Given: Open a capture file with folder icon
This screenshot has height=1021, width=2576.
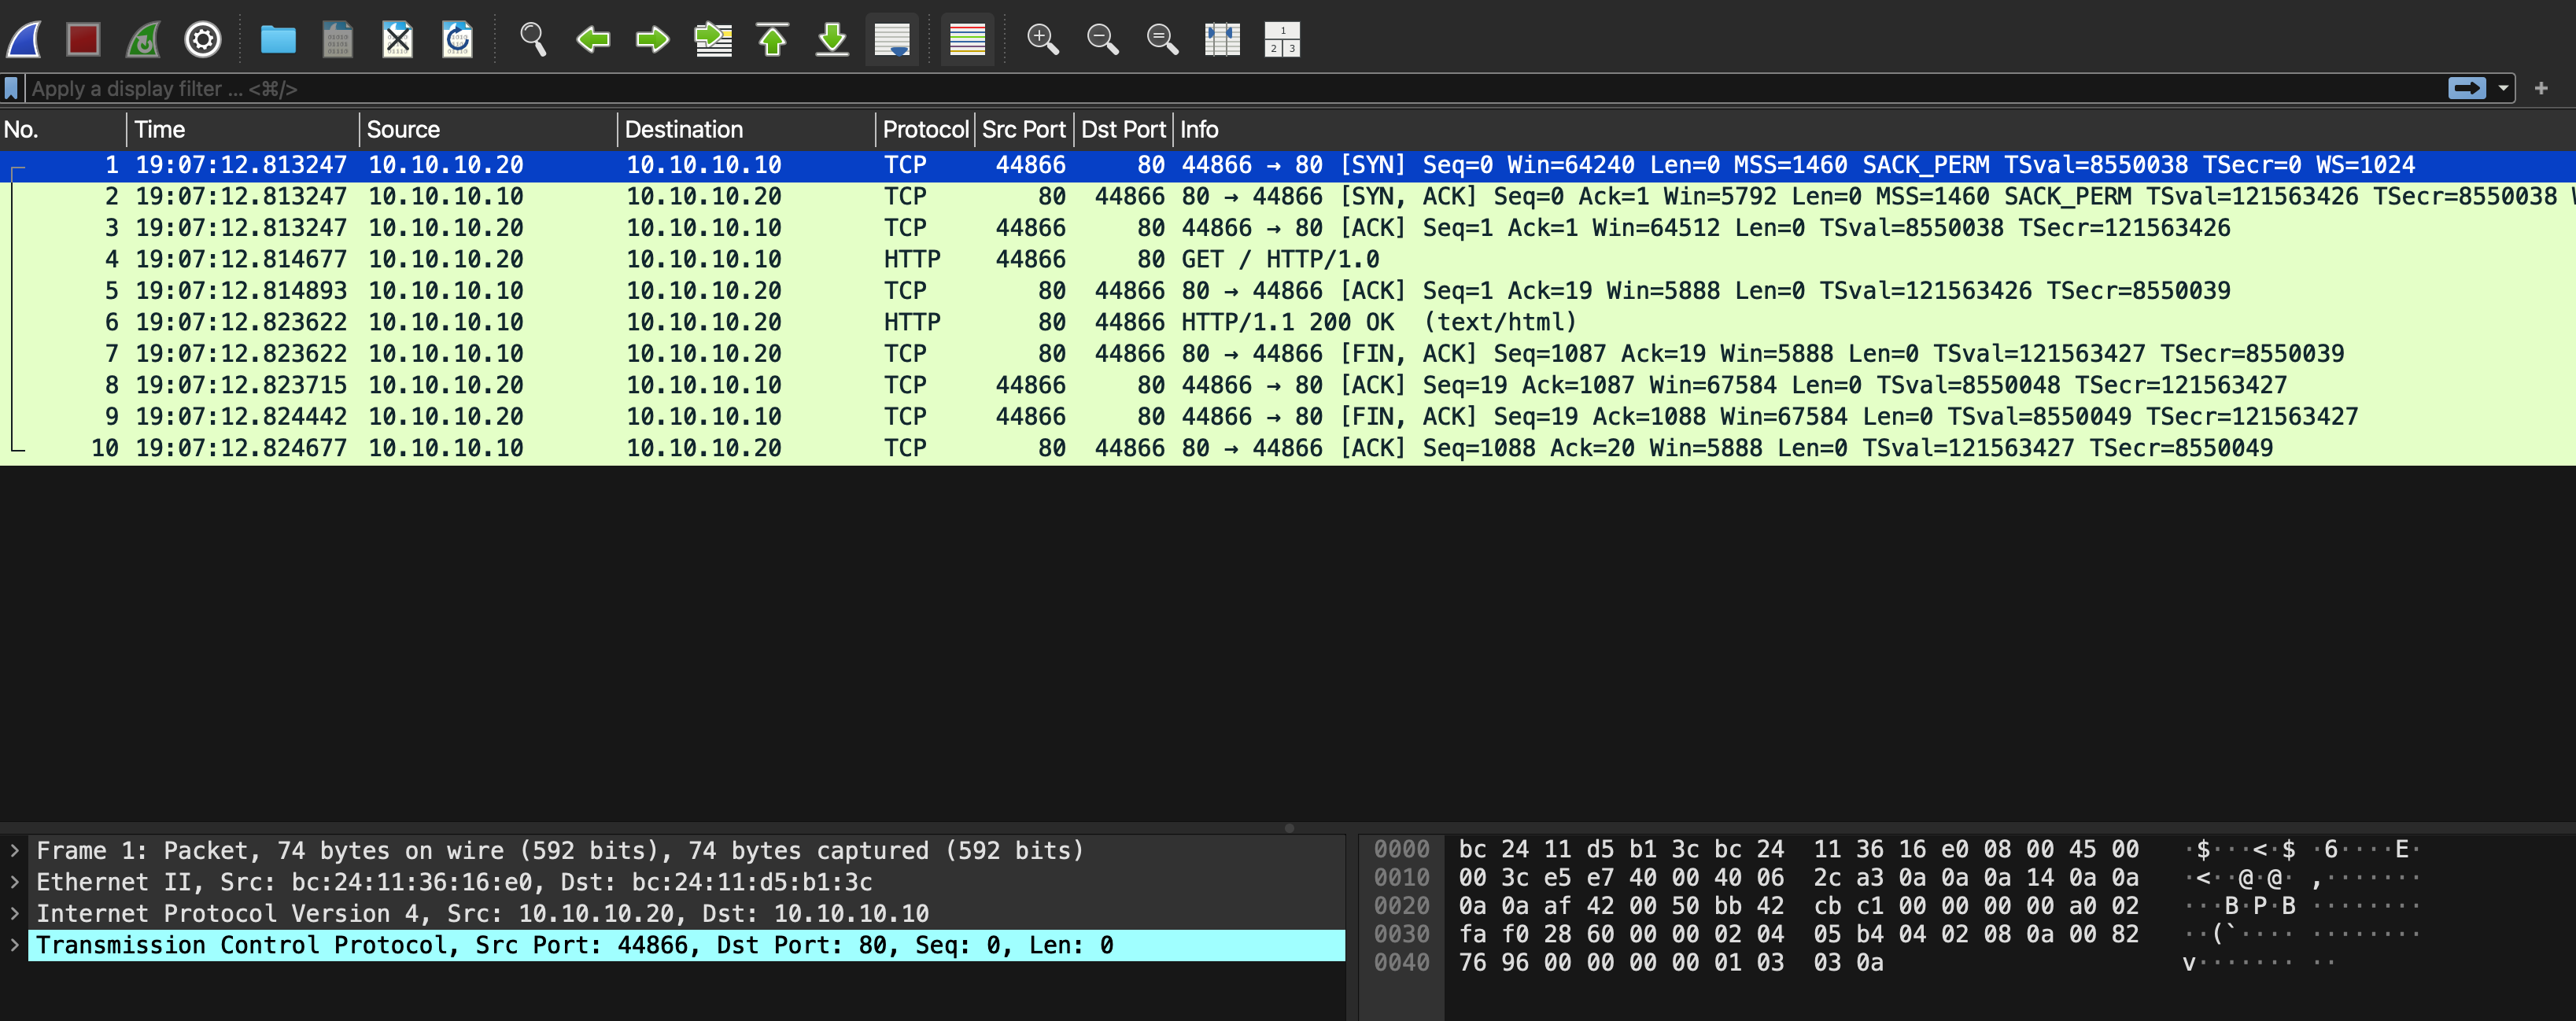Looking at the screenshot, I should click(278, 40).
